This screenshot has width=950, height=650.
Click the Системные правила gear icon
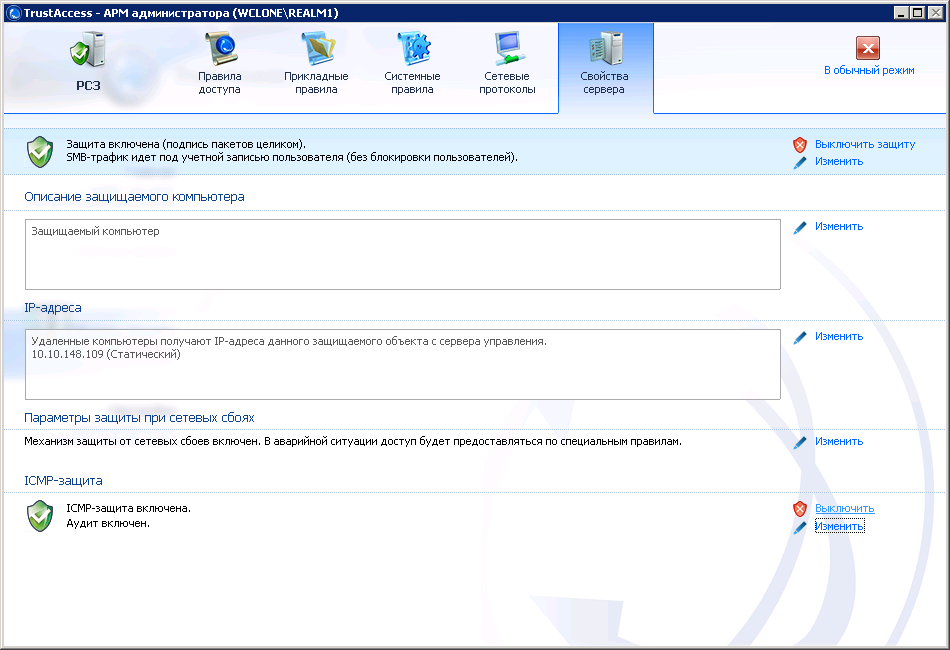click(413, 48)
